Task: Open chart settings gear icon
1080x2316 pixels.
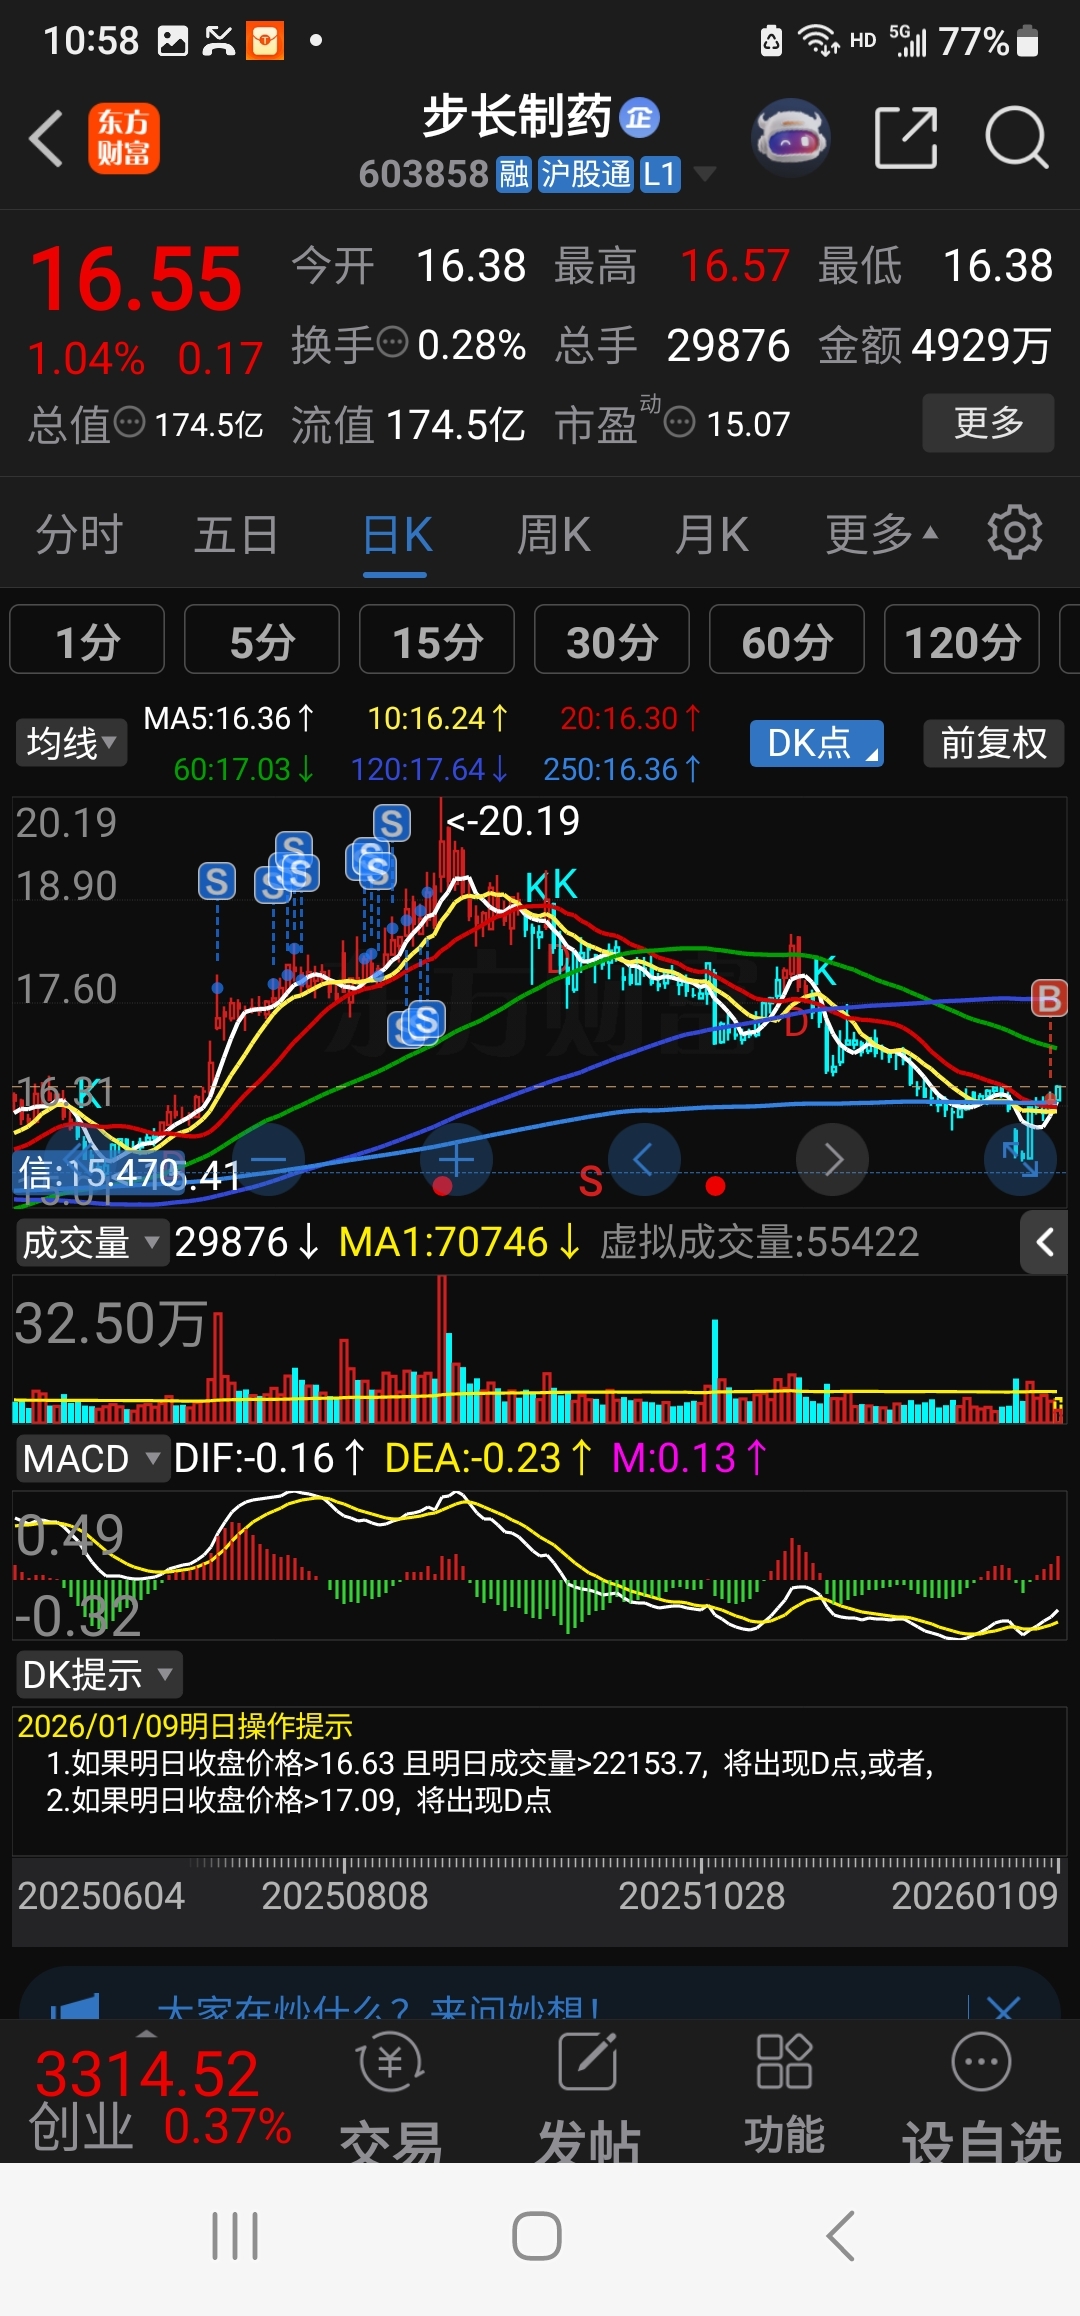Action: pyautogui.click(x=1014, y=532)
